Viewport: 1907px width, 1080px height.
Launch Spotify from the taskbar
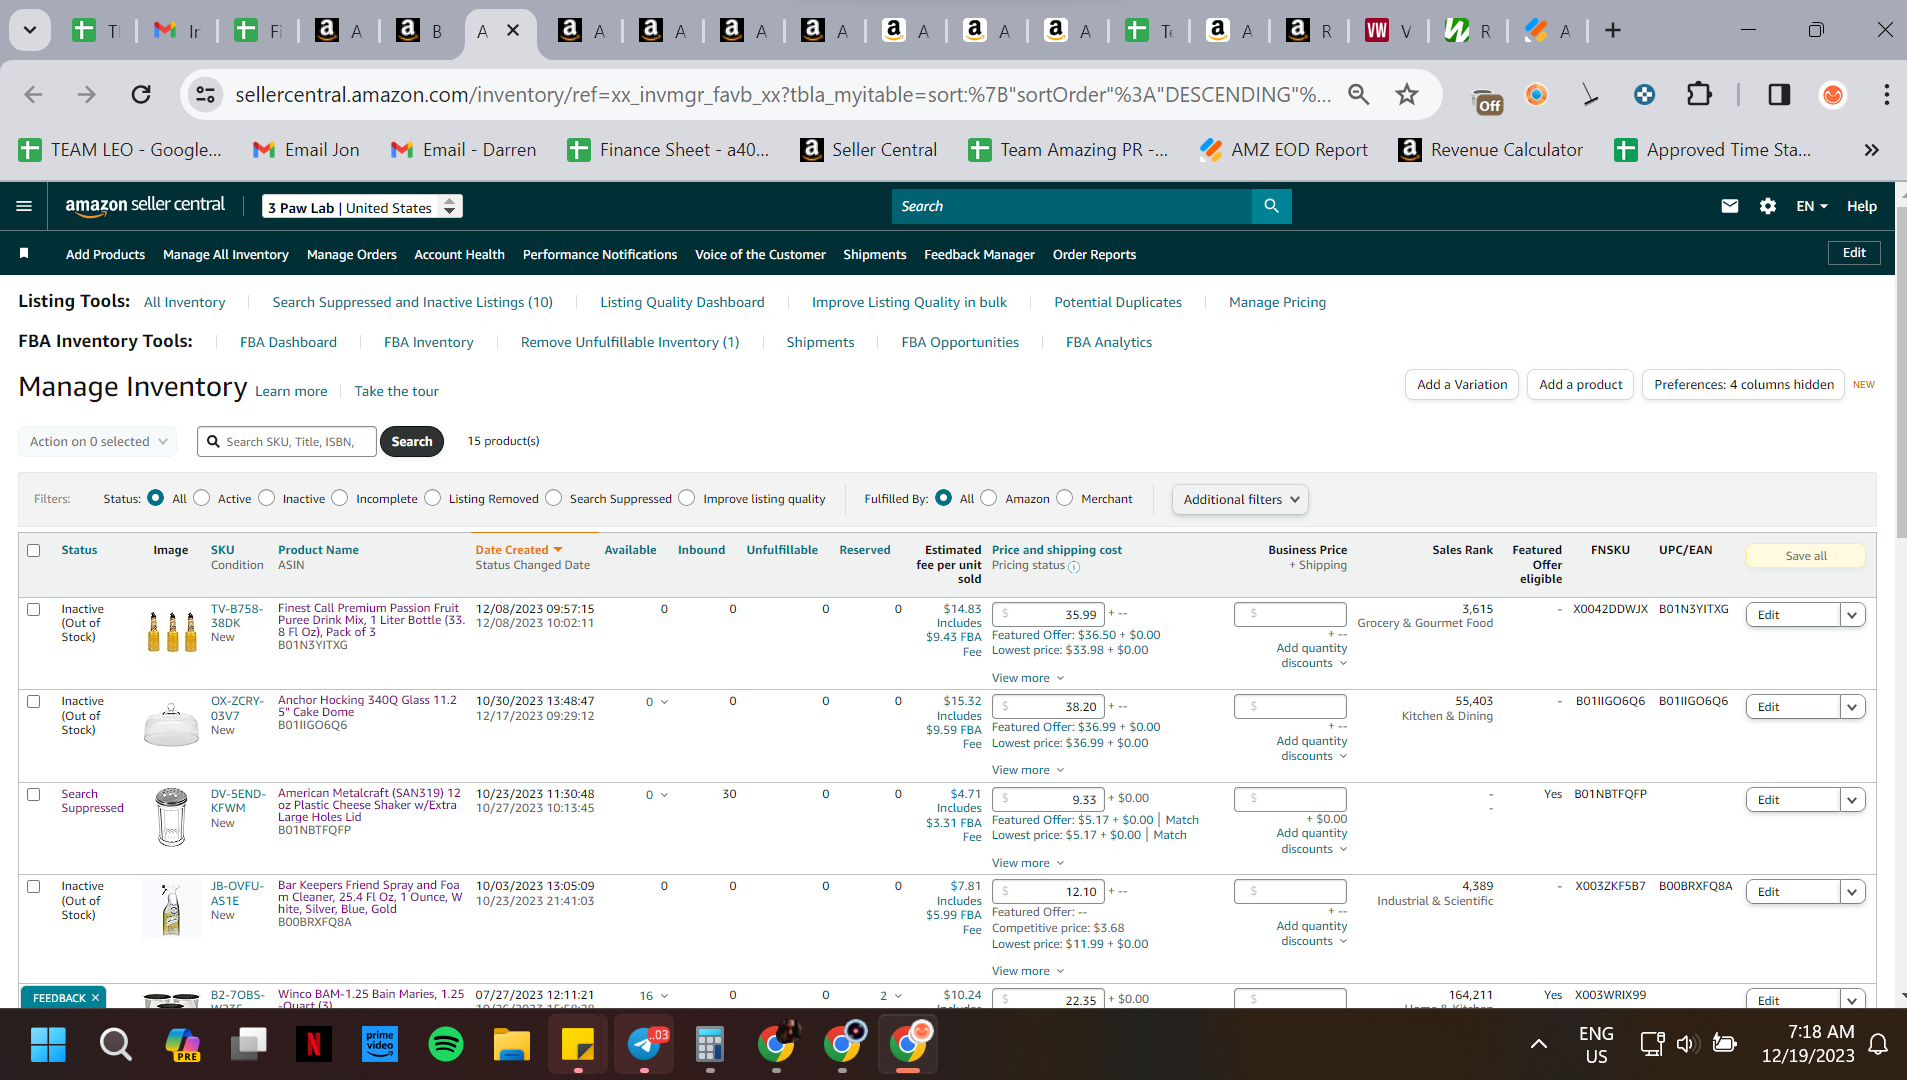pyautogui.click(x=445, y=1045)
